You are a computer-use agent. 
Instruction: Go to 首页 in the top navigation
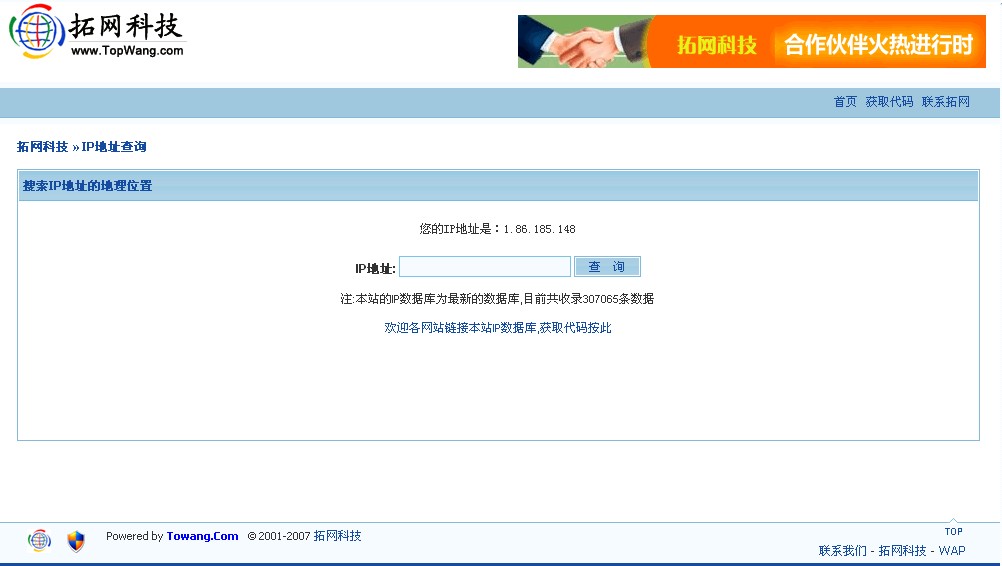pyautogui.click(x=845, y=102)
